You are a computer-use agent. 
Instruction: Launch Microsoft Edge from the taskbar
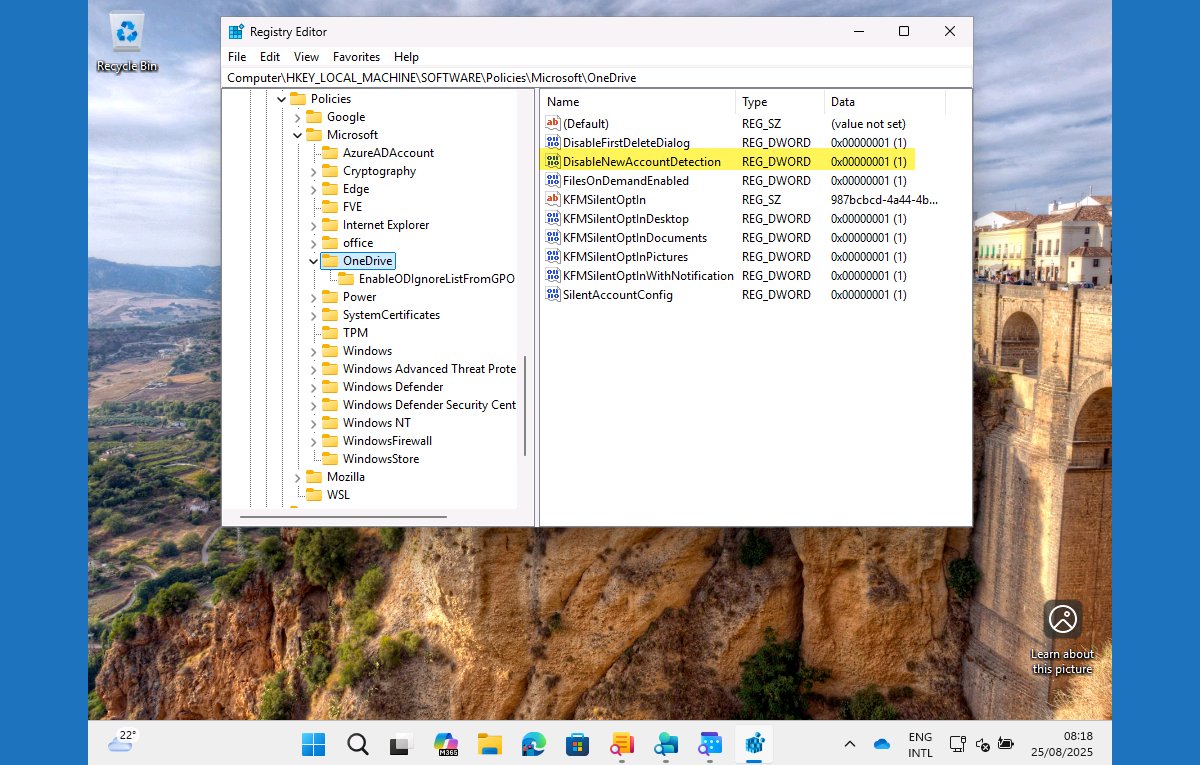[x=533, y=744]
